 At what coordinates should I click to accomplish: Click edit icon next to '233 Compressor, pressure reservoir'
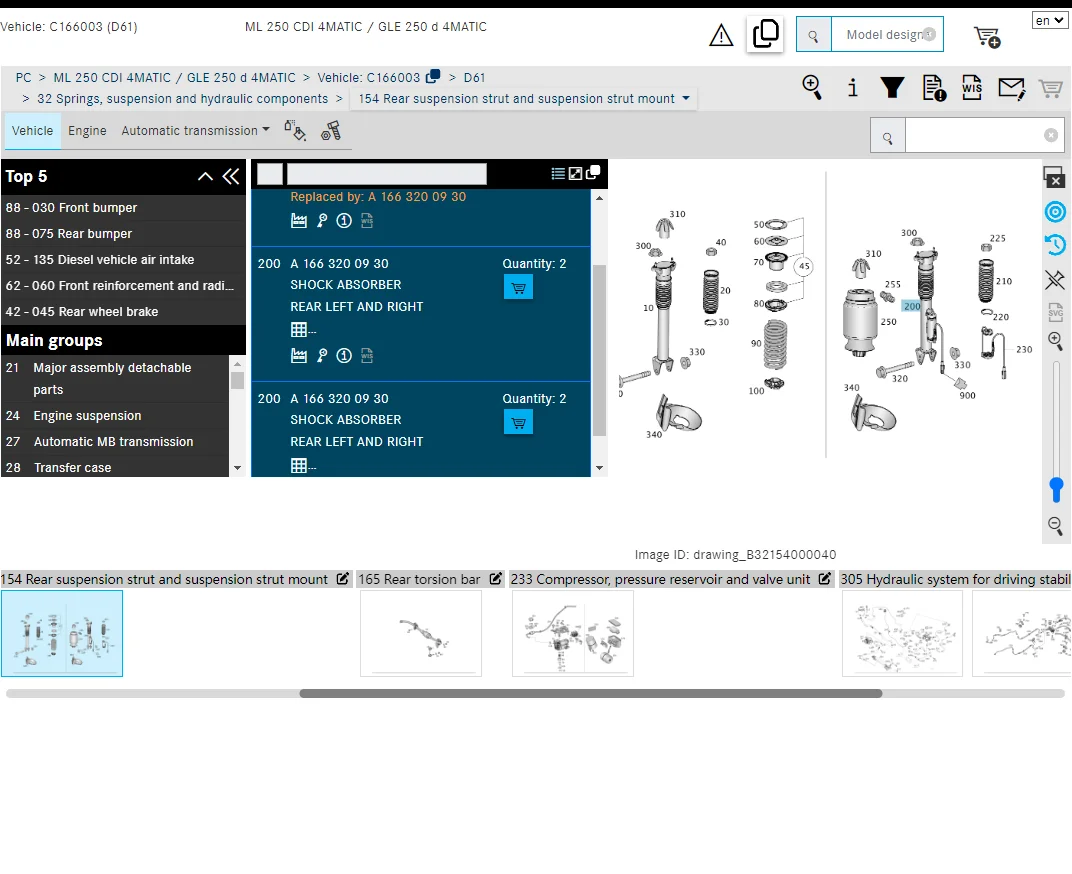click(825, 579)
